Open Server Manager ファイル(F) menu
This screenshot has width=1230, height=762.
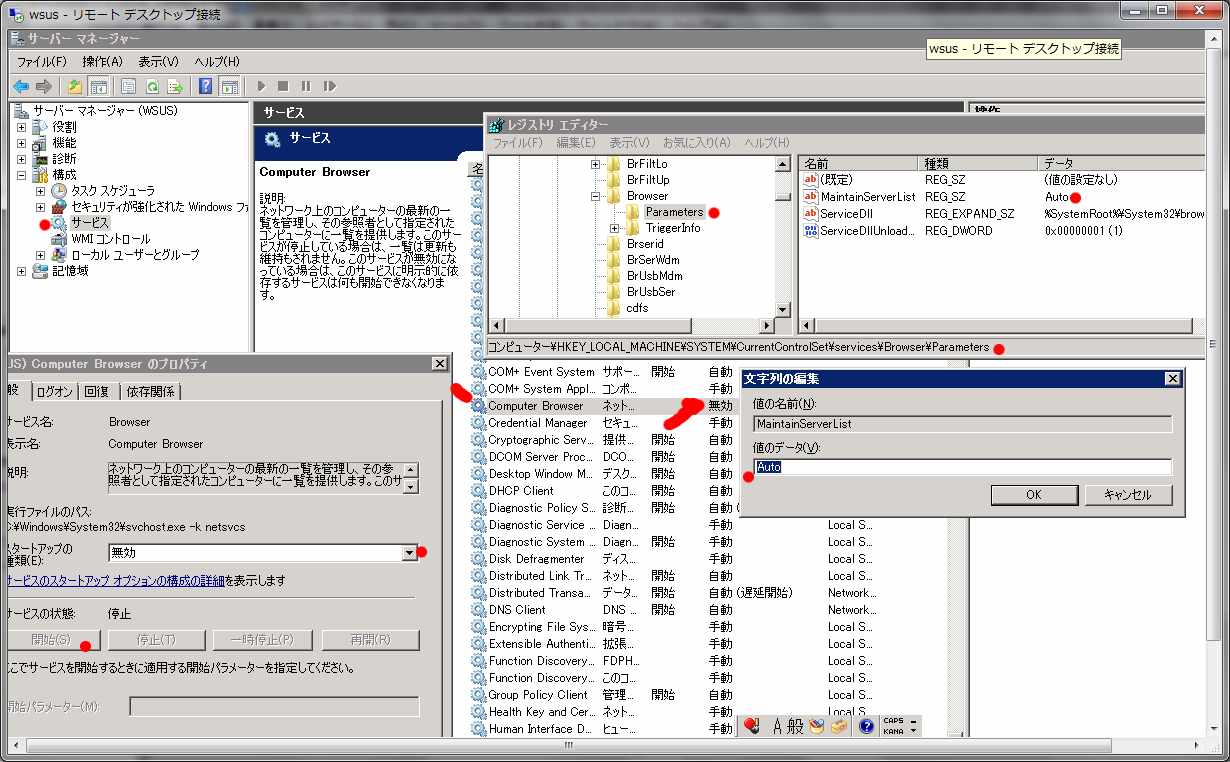click(x=41, y=62)
